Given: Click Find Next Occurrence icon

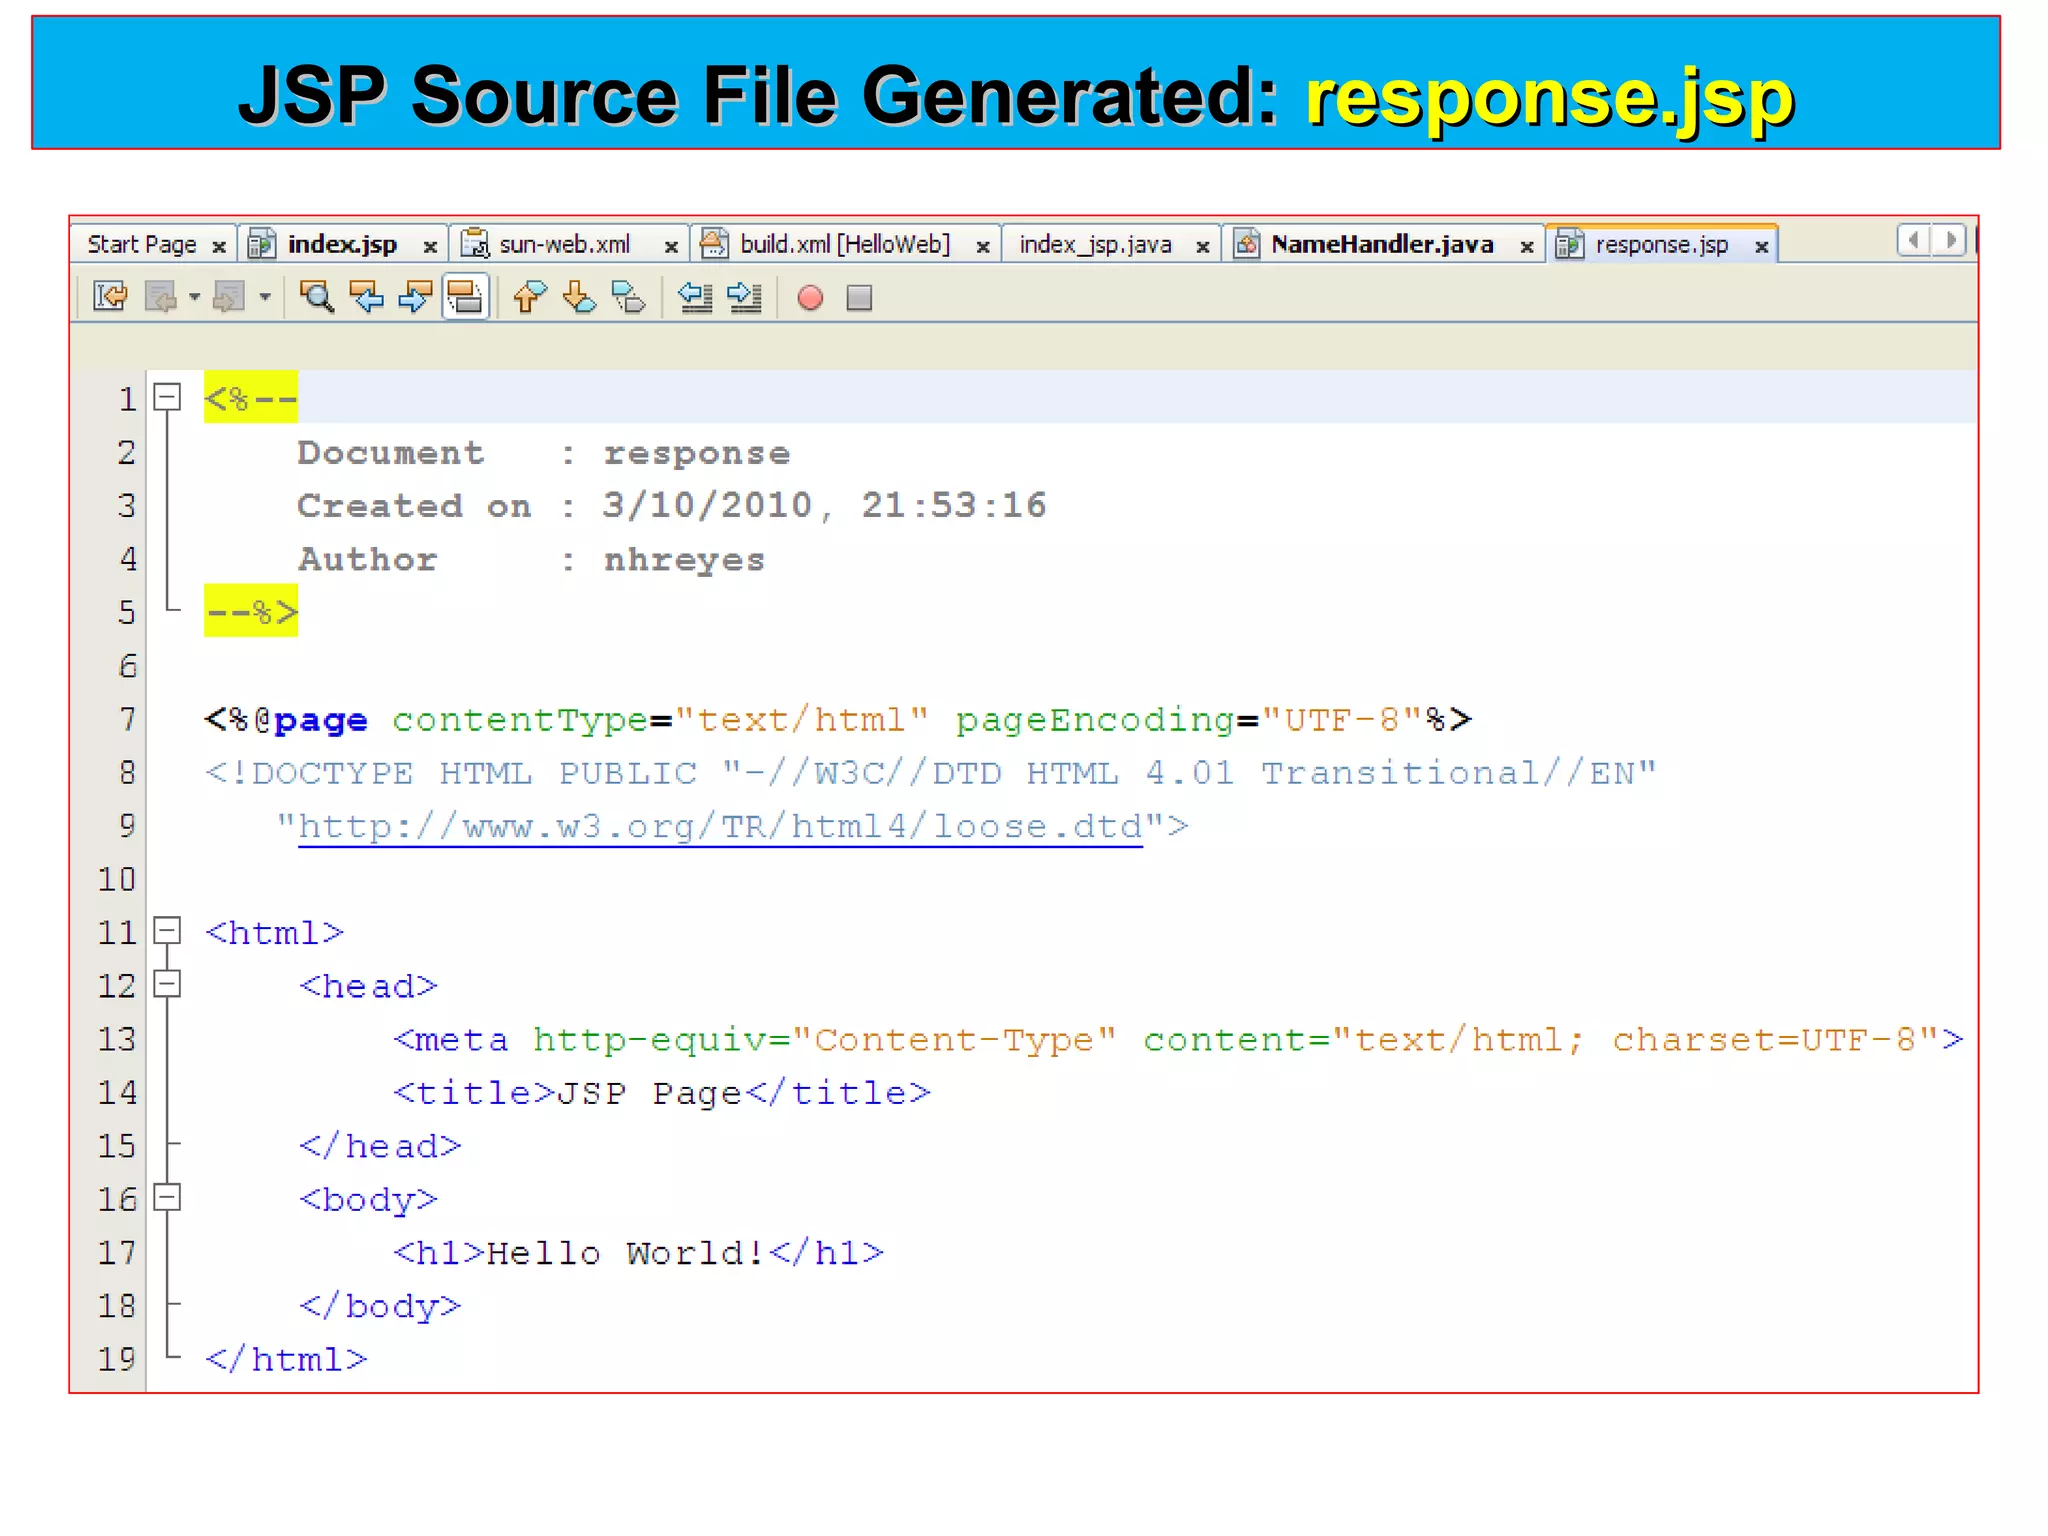Looking at the screenshot, I should tap(415, 297).
